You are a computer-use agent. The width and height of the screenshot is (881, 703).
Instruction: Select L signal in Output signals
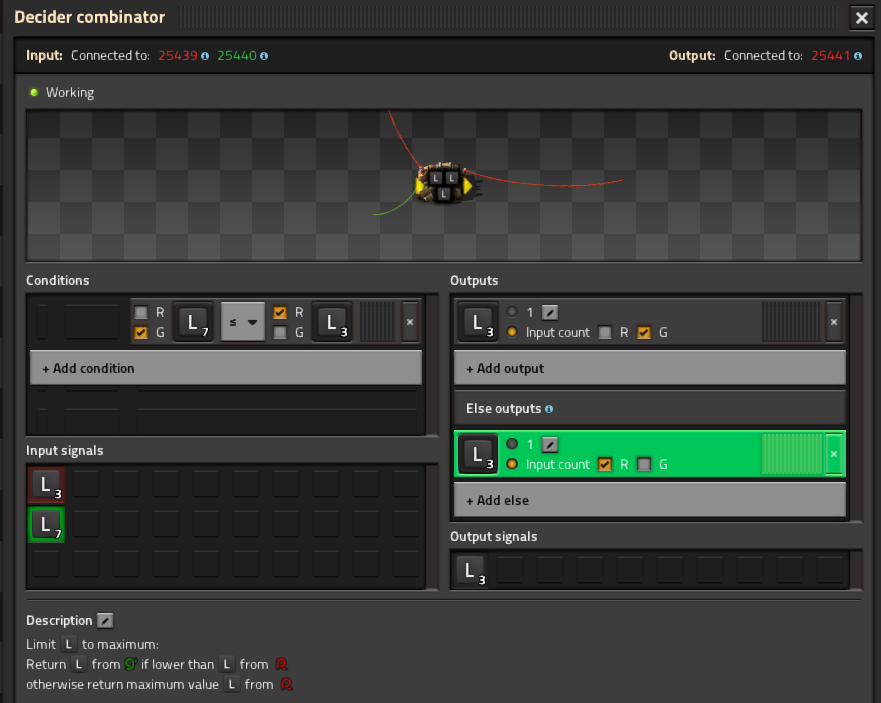pos(470,571)
